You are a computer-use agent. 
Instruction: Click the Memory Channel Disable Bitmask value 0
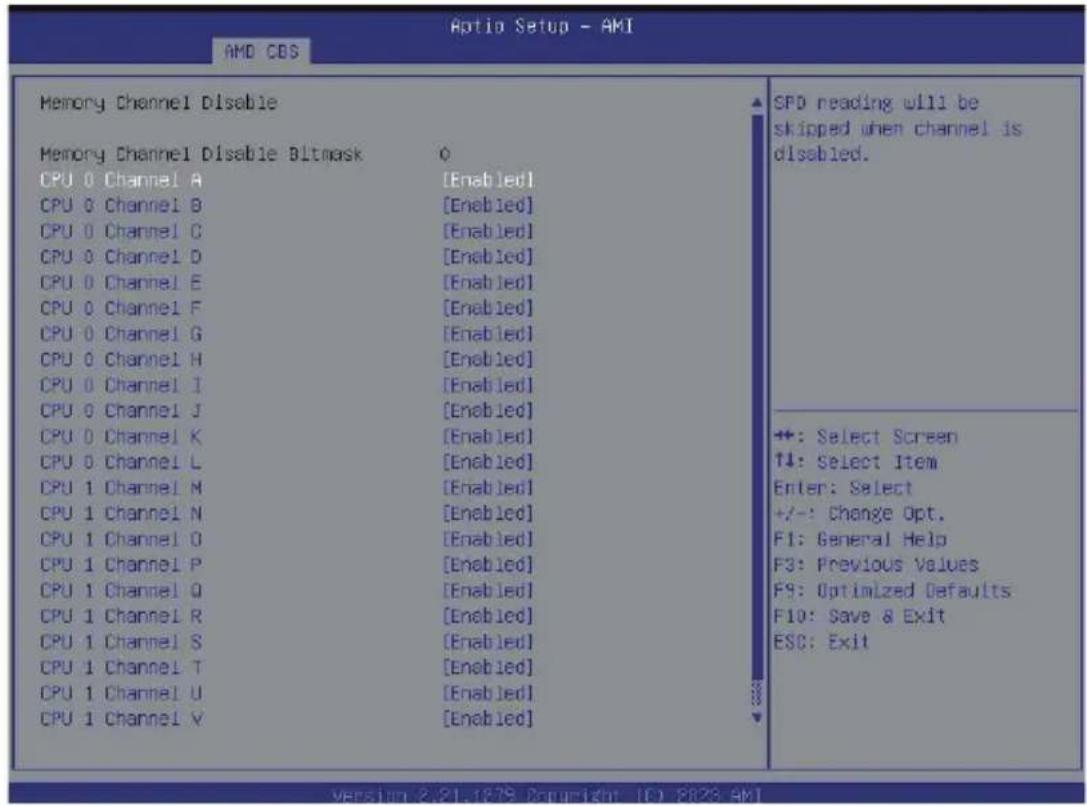click(444, 154)
